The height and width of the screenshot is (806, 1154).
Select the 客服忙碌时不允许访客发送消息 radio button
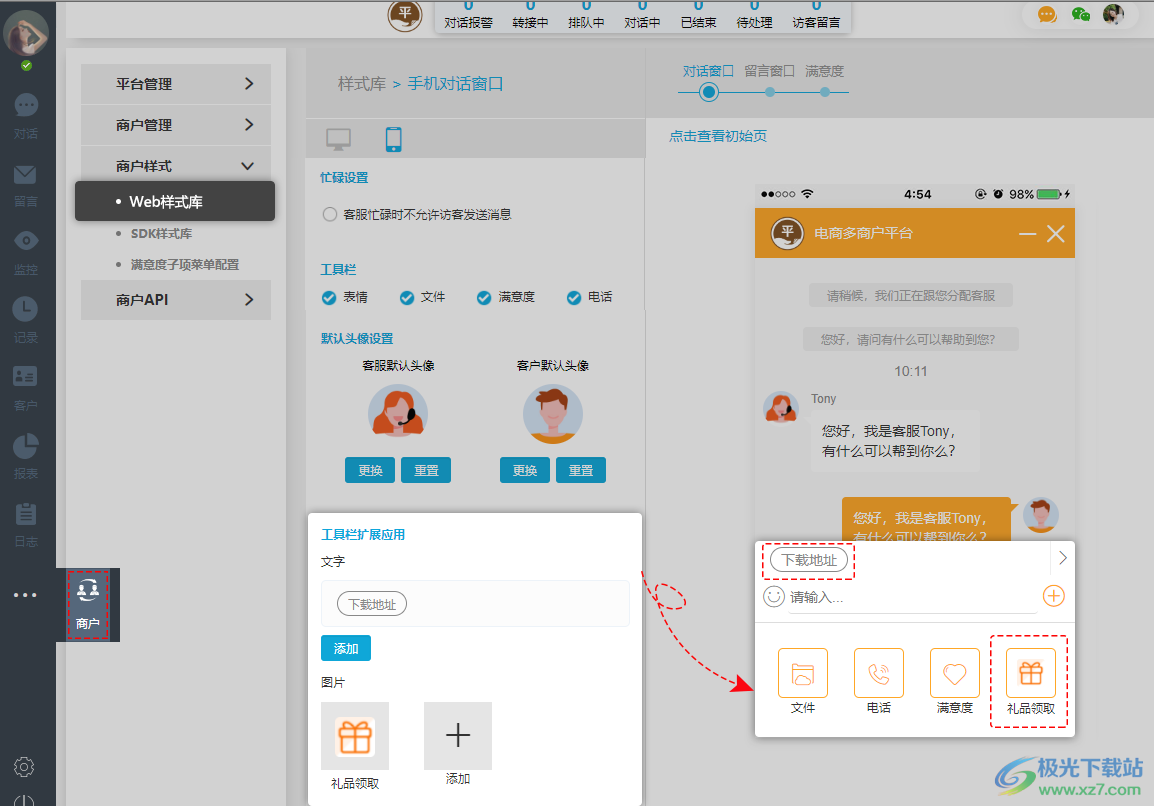329,212
